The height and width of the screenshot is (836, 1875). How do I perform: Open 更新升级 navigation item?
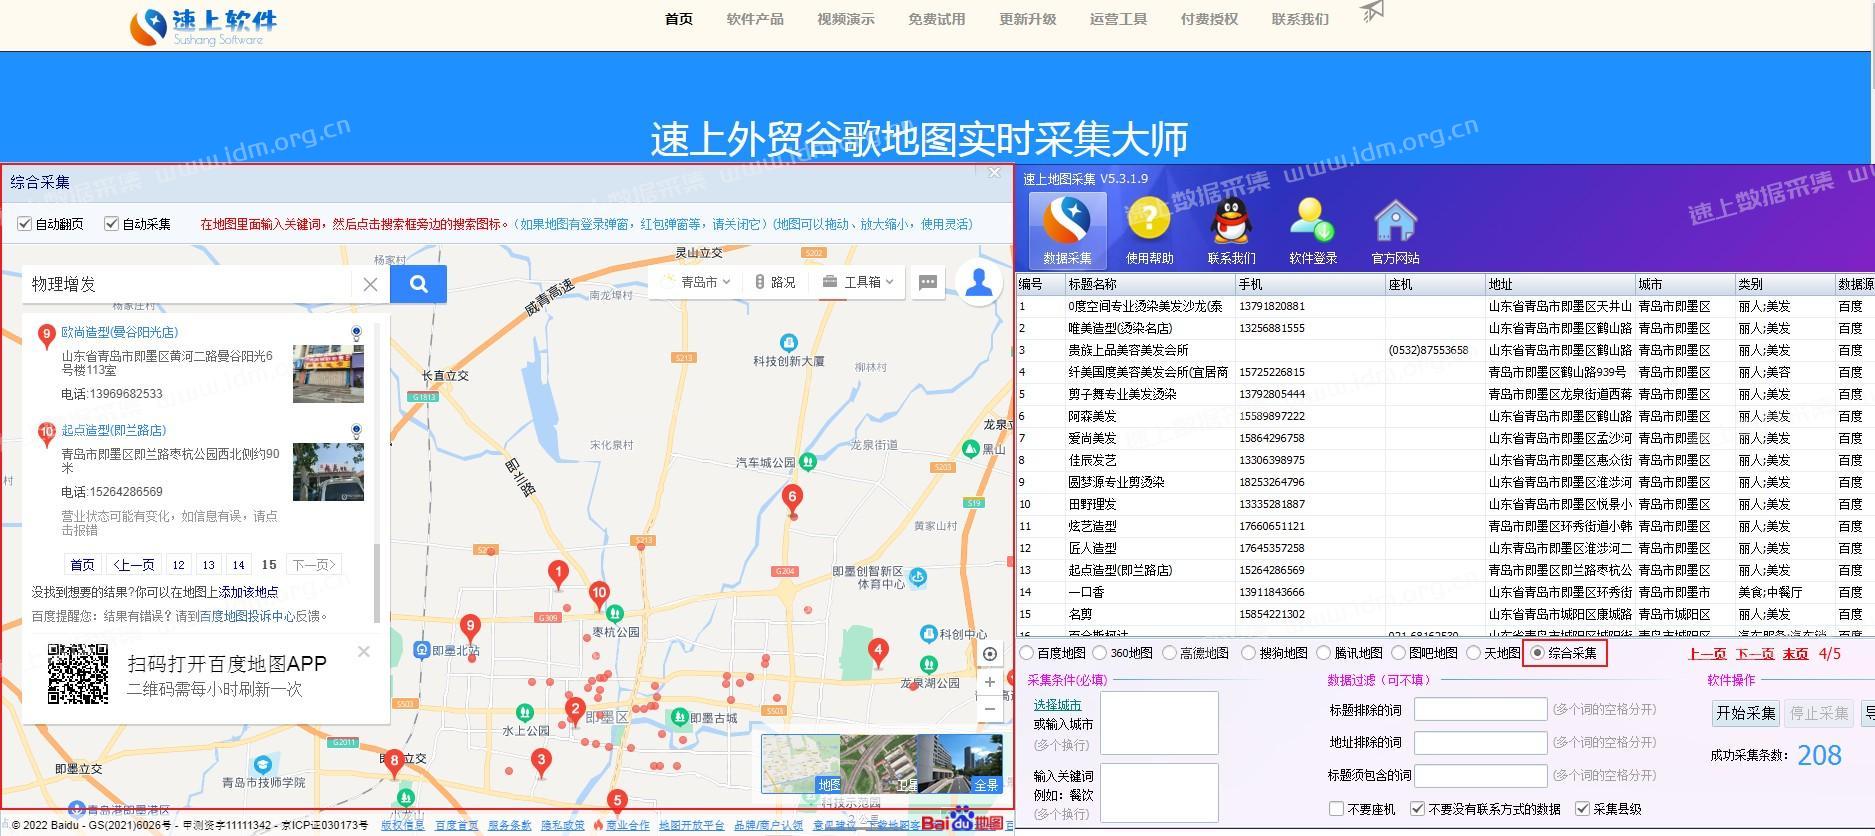(1027, 19)
